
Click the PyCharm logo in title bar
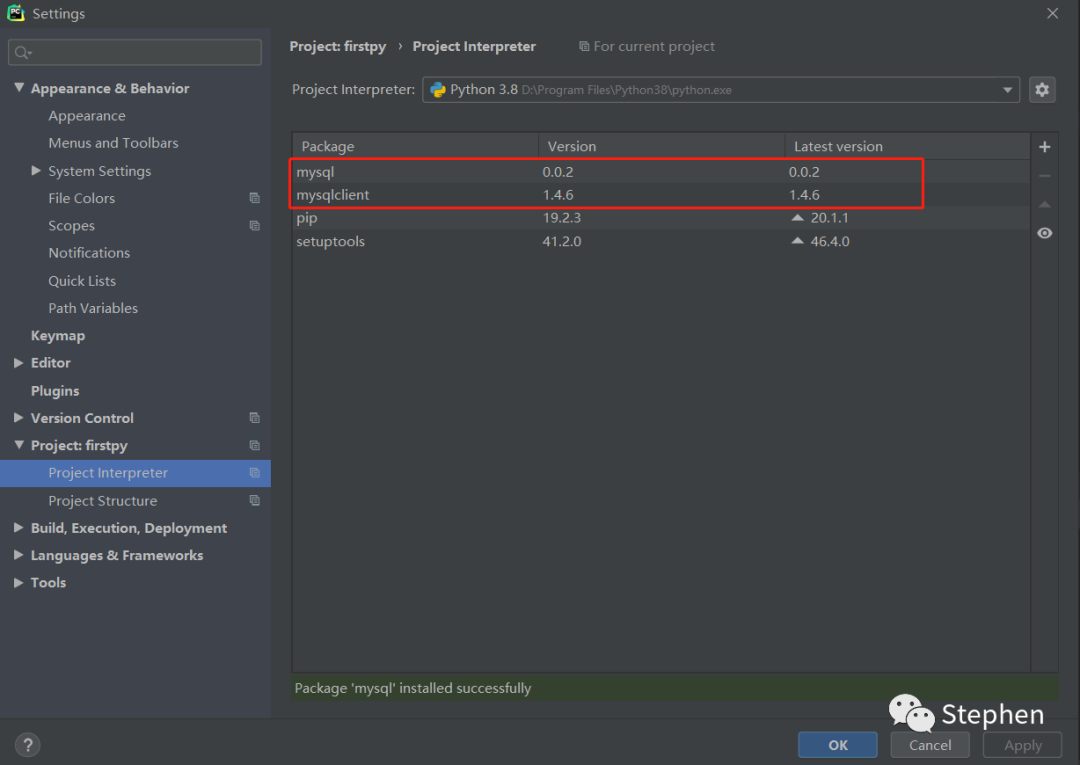15,13
